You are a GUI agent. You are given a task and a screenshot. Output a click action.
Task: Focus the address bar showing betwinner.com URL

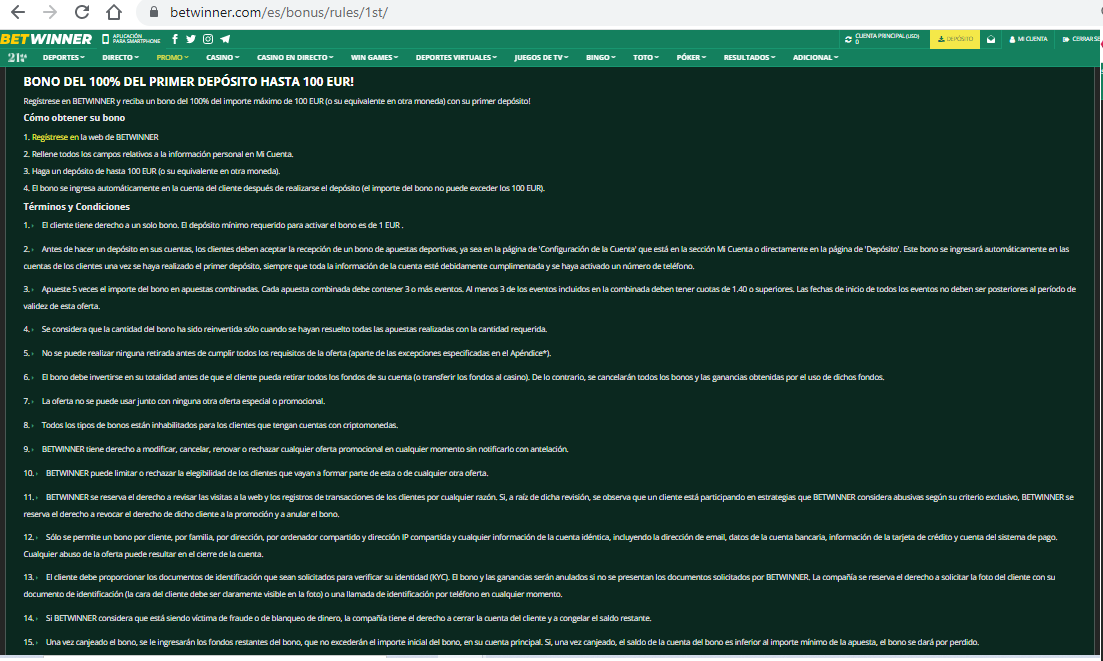click(x=619, y=12)
